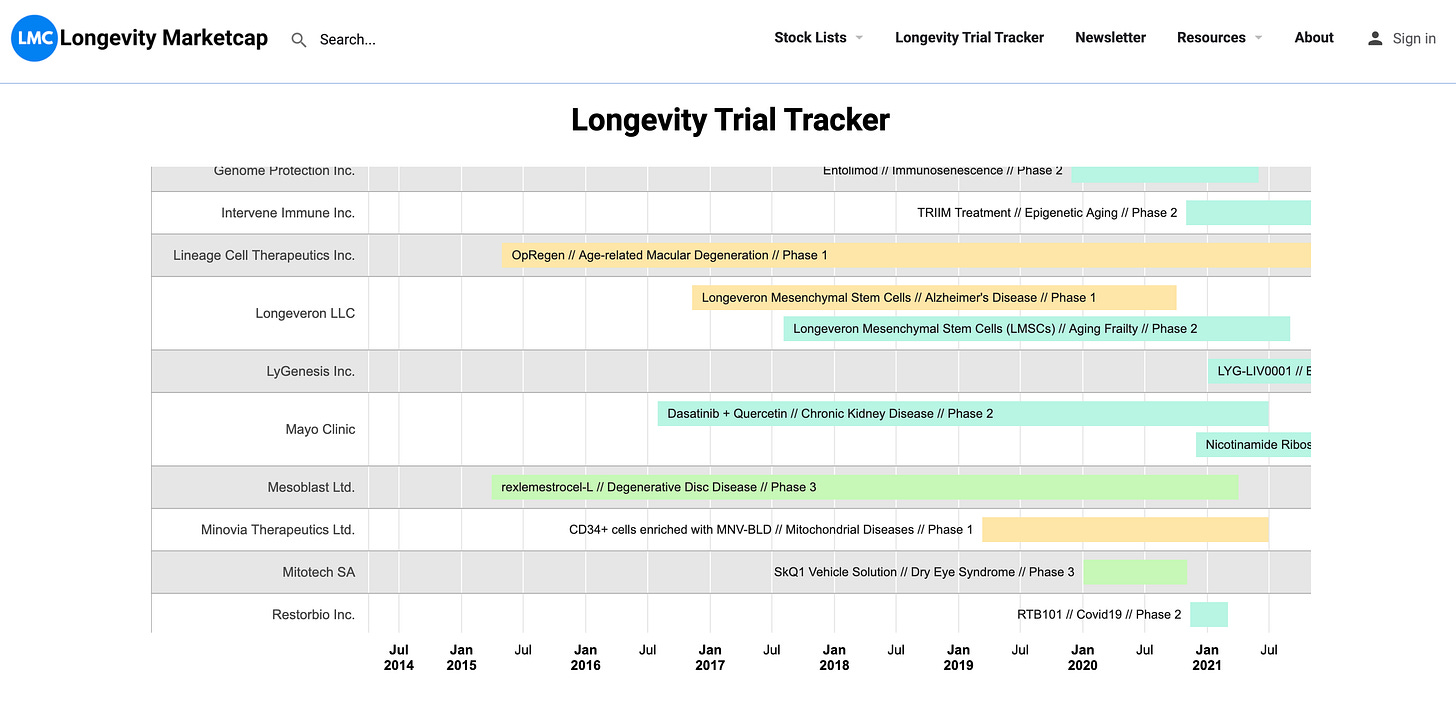
Task: Click the SkQ1 Vehicle Solution label text
Action: pos(924,572)
